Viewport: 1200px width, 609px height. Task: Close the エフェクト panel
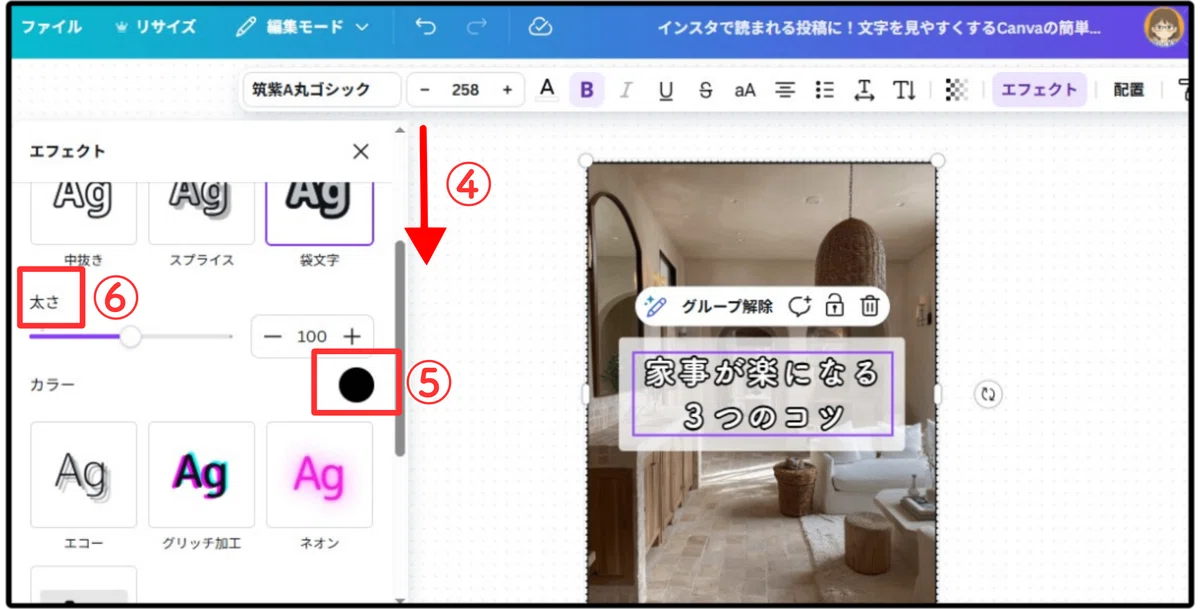(x=361, y=151)
